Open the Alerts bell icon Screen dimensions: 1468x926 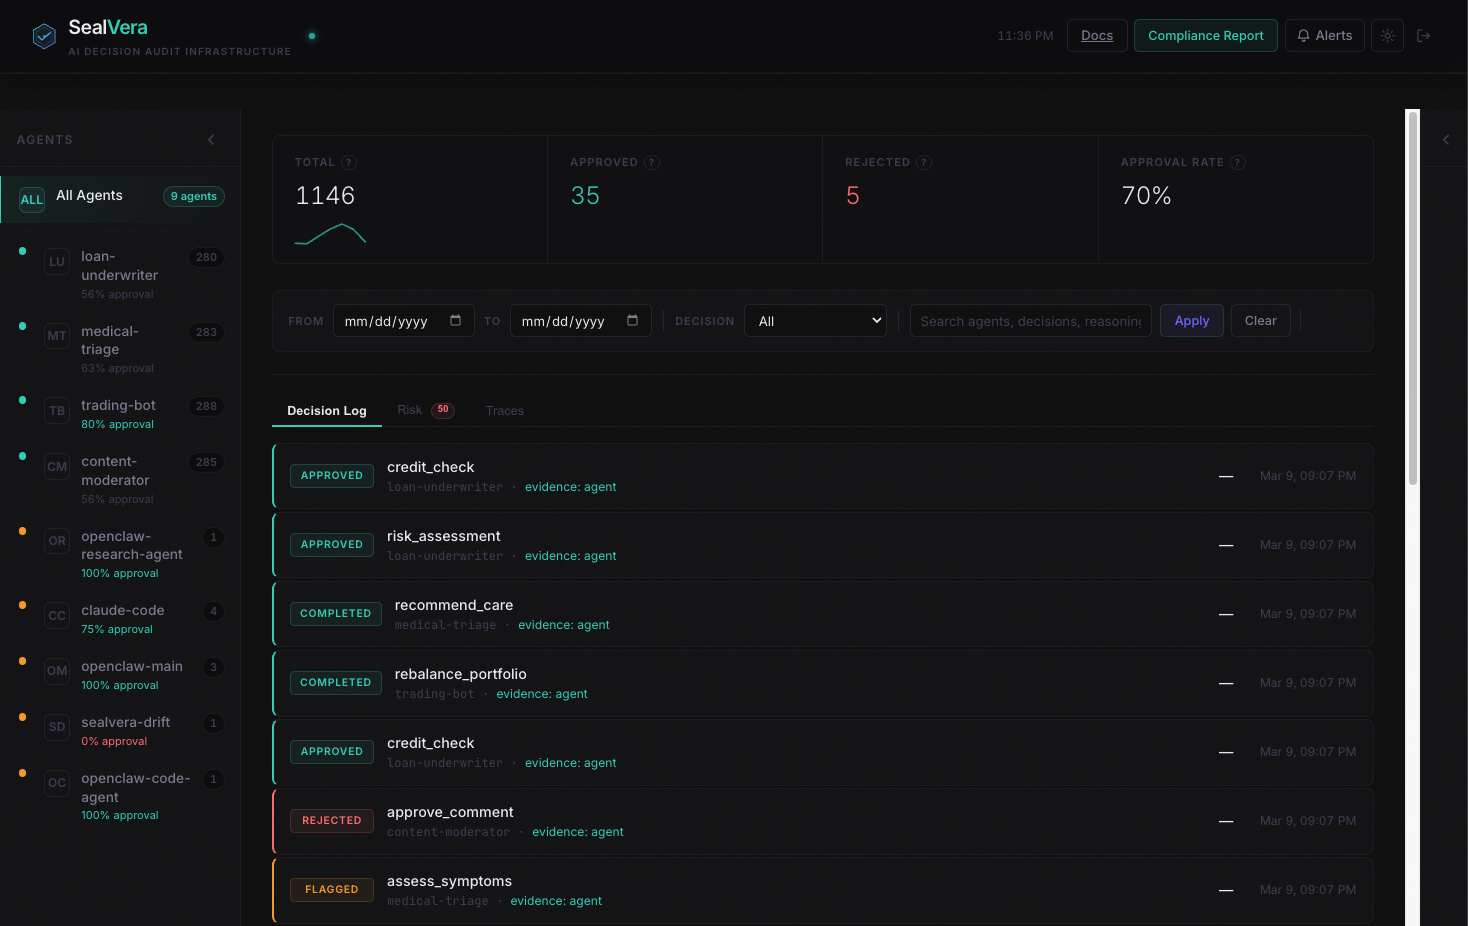click(1303, 35)
